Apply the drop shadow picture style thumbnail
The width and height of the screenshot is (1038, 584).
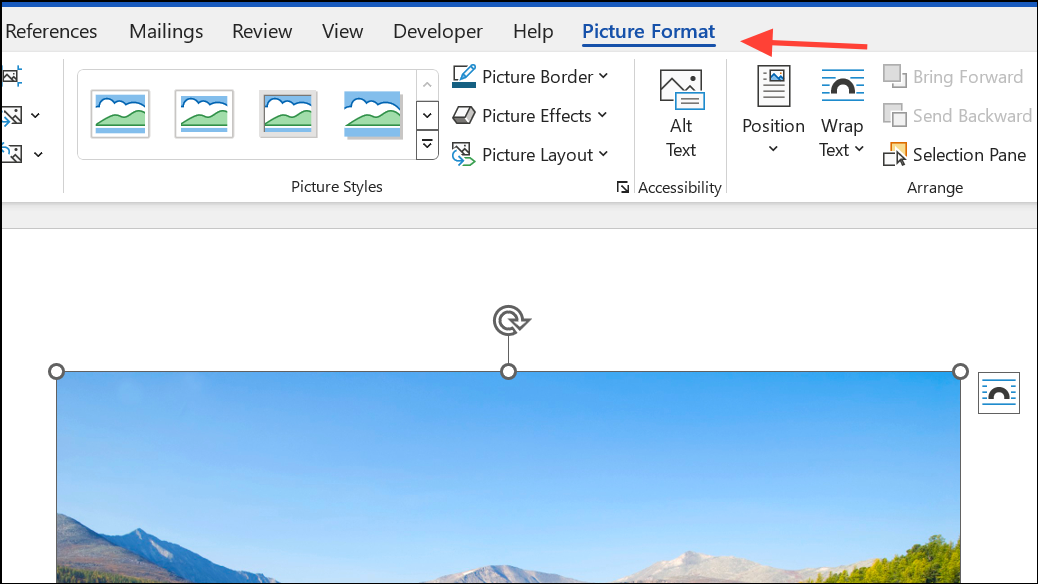(373, 114)
